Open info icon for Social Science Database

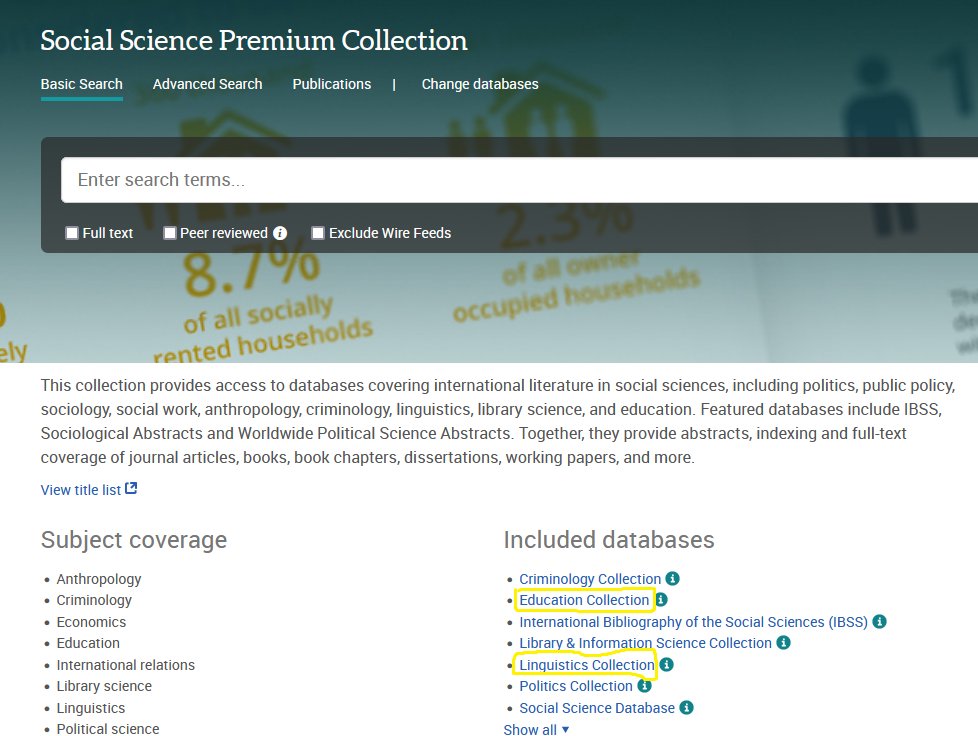pos(686,707)
